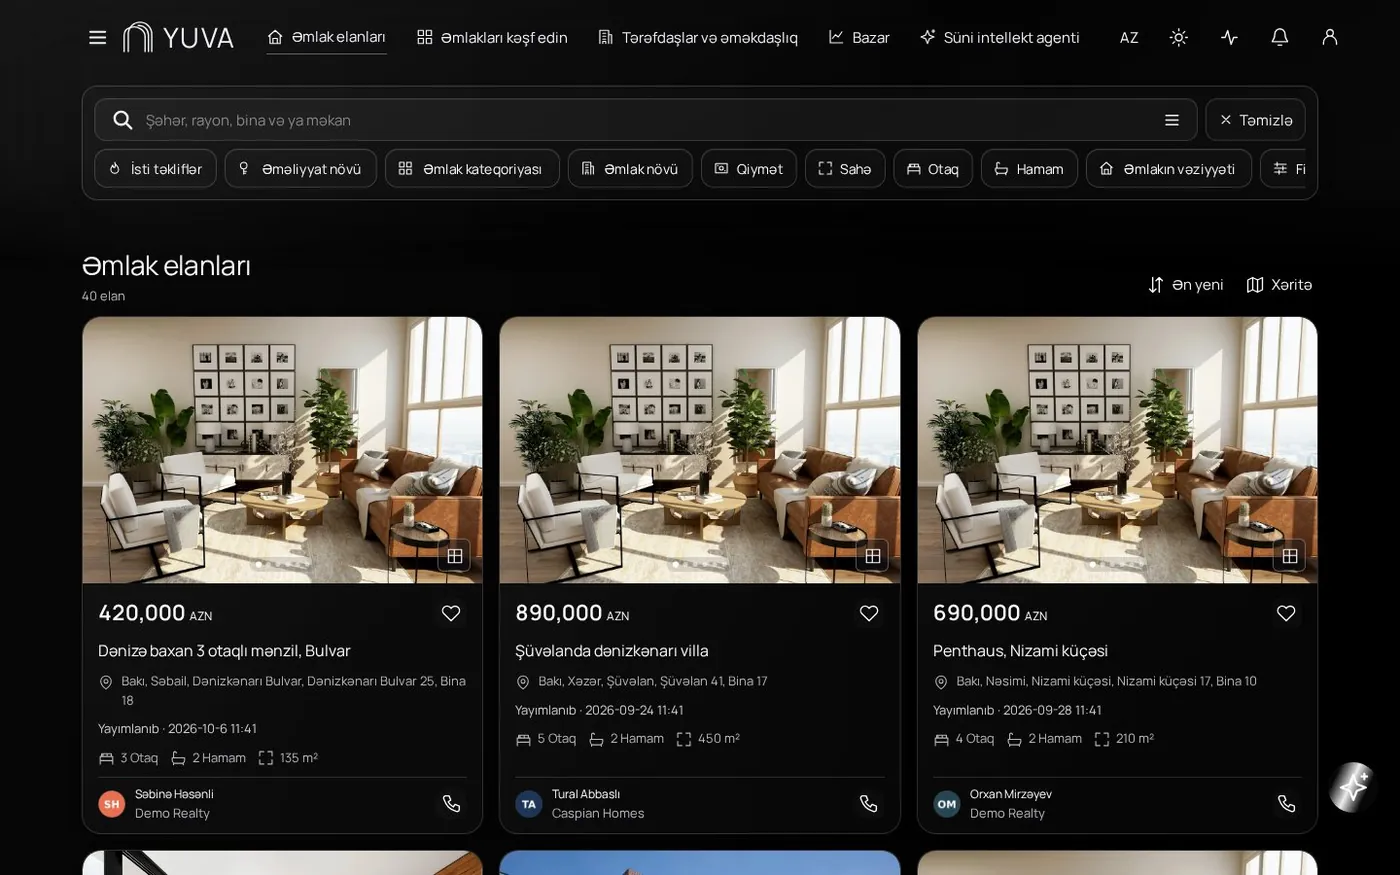Open search options list icon
This screenshot has width=1400, height=875.
[x=1172, y=120]
